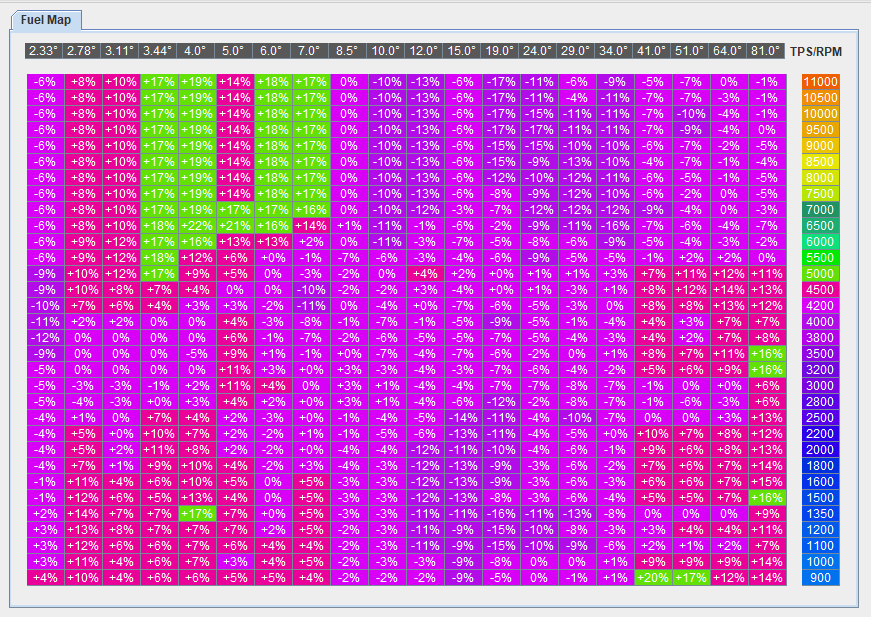Click the 6000 RPM row label

(x=820, y=242)
